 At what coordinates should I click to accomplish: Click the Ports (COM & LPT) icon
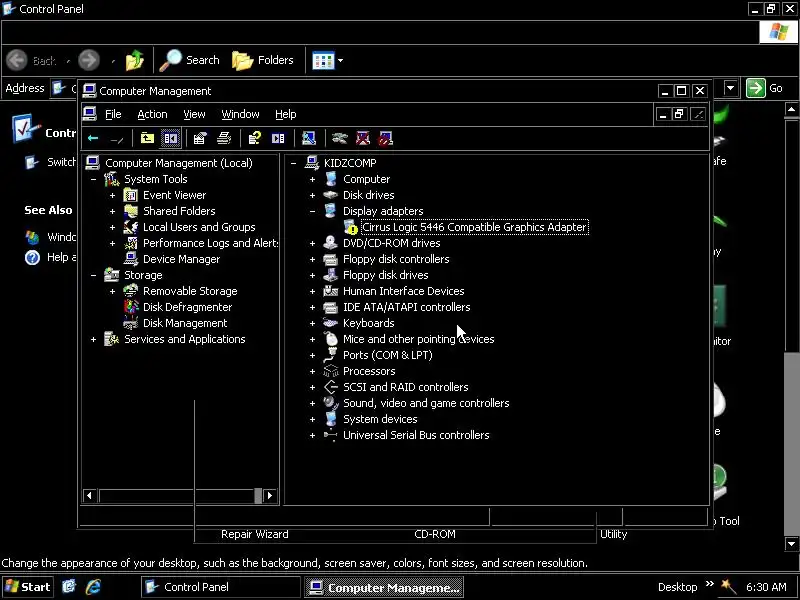coord(331,355)
